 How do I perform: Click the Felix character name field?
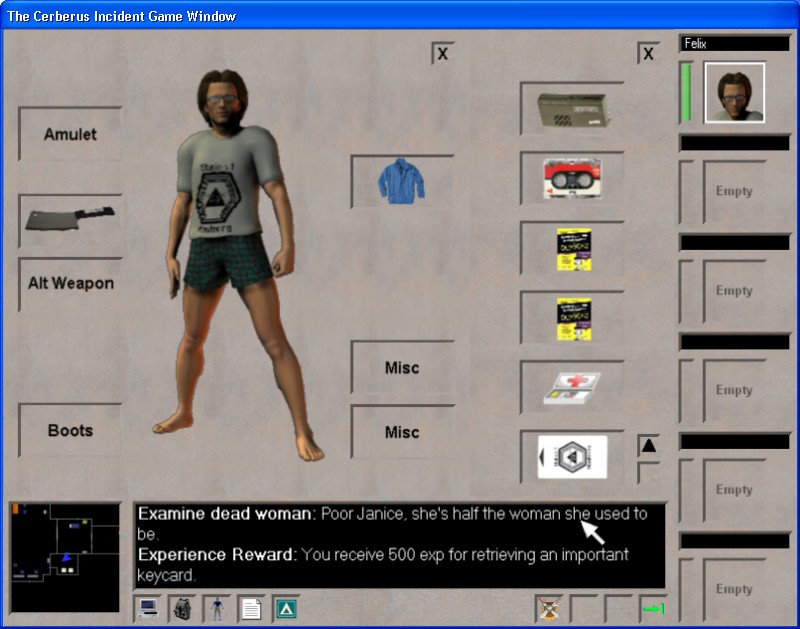[734, 43]
